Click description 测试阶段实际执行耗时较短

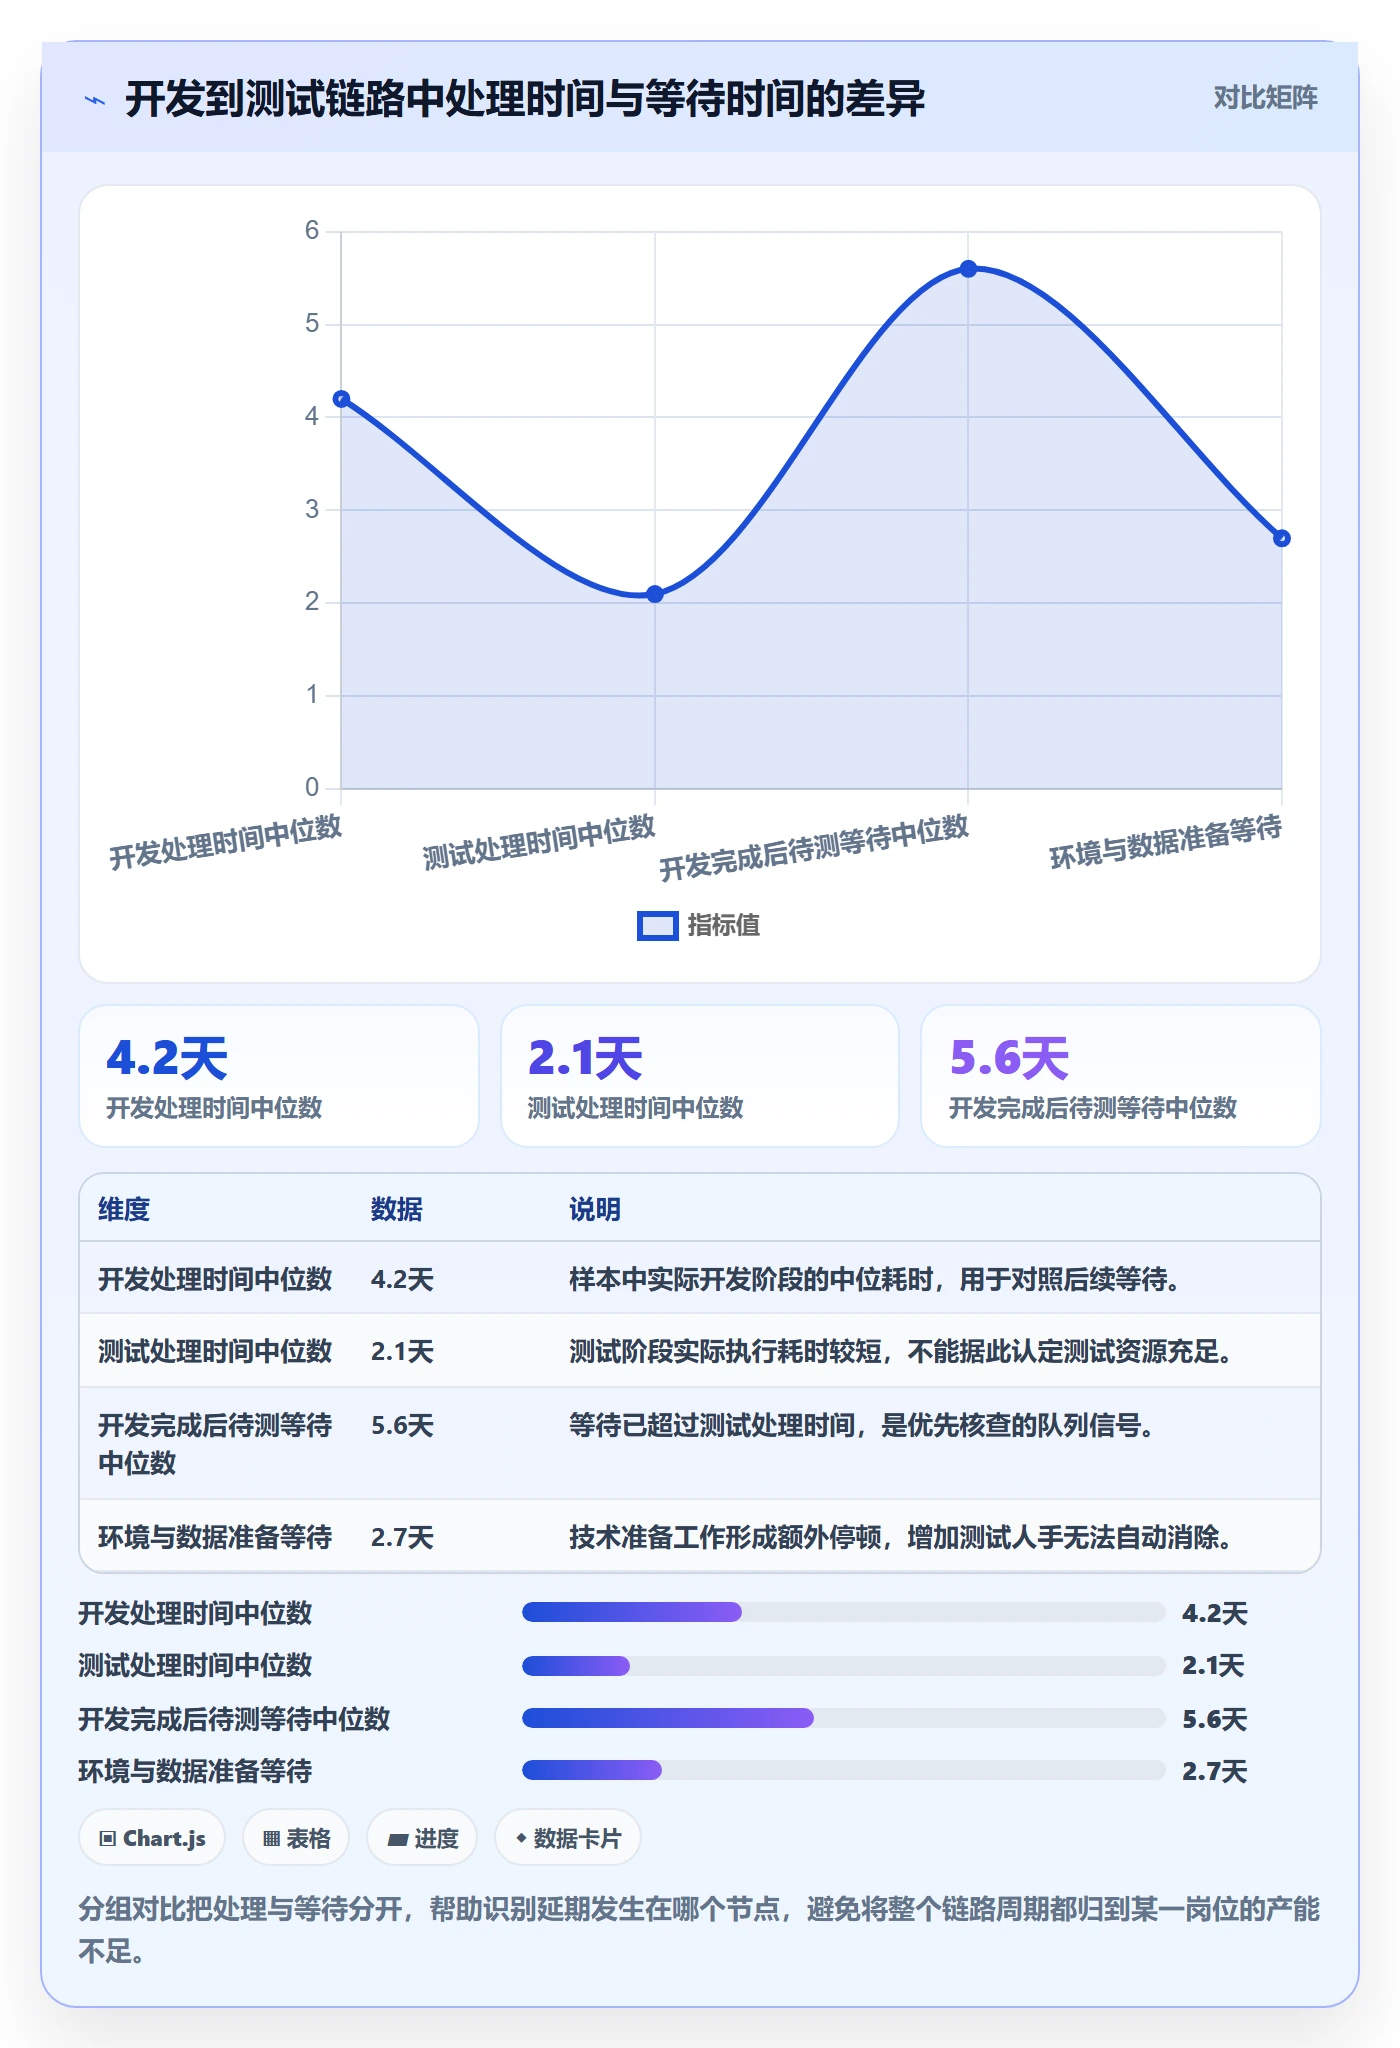(901, 1351)
